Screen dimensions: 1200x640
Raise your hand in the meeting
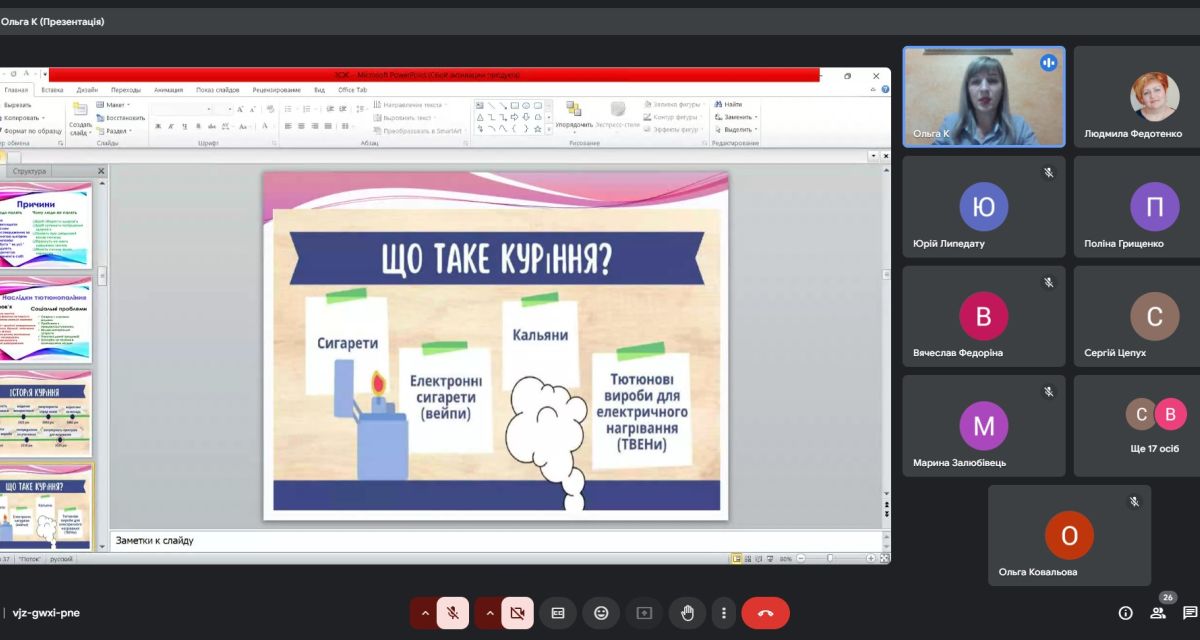(687, 613)
